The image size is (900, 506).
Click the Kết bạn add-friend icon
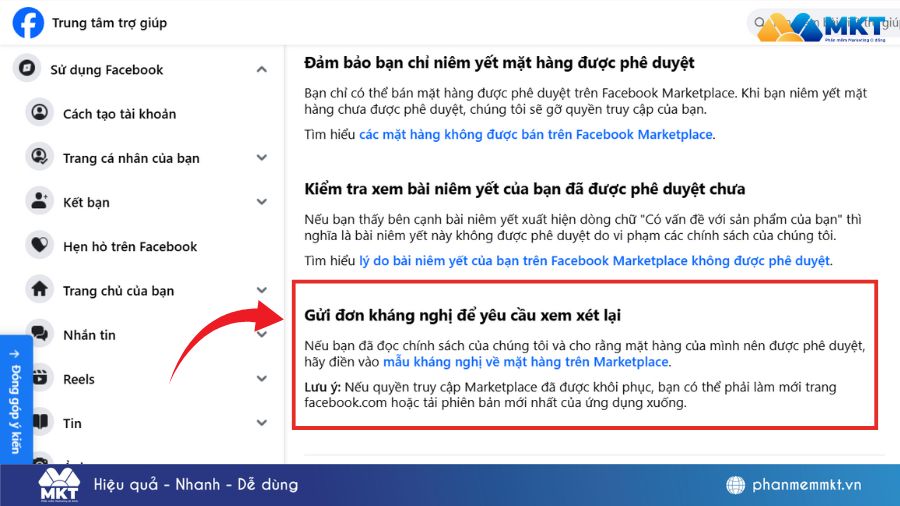40,201
